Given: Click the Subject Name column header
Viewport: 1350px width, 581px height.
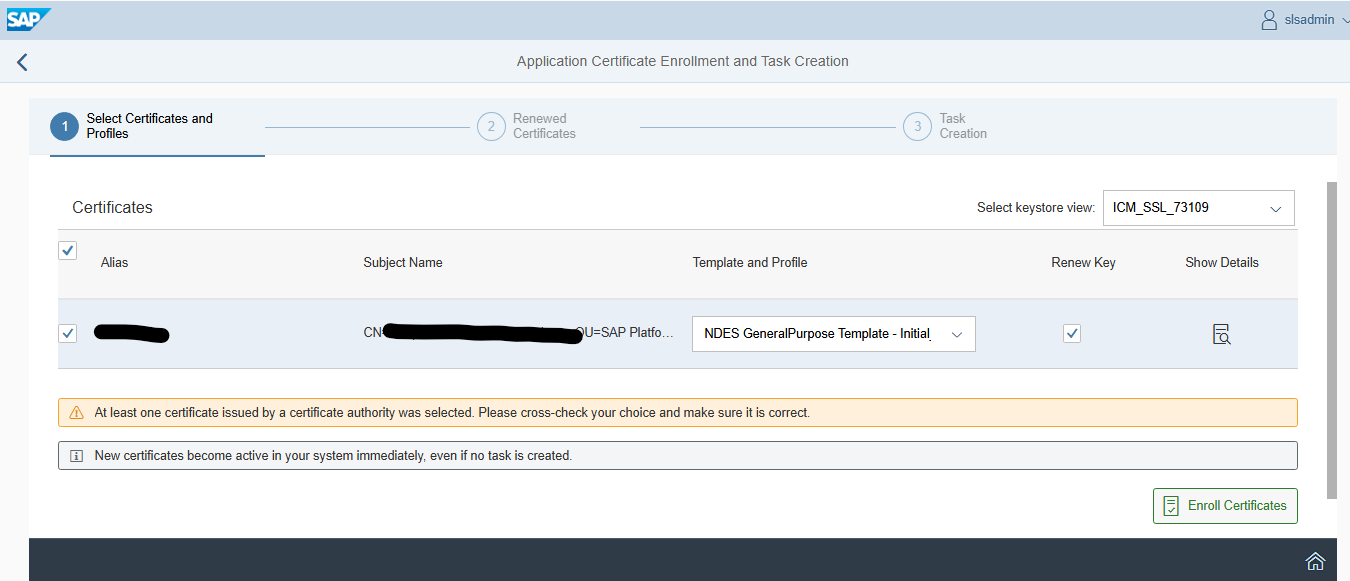Looking at the screenshot, I should click(x=403, y=262).
